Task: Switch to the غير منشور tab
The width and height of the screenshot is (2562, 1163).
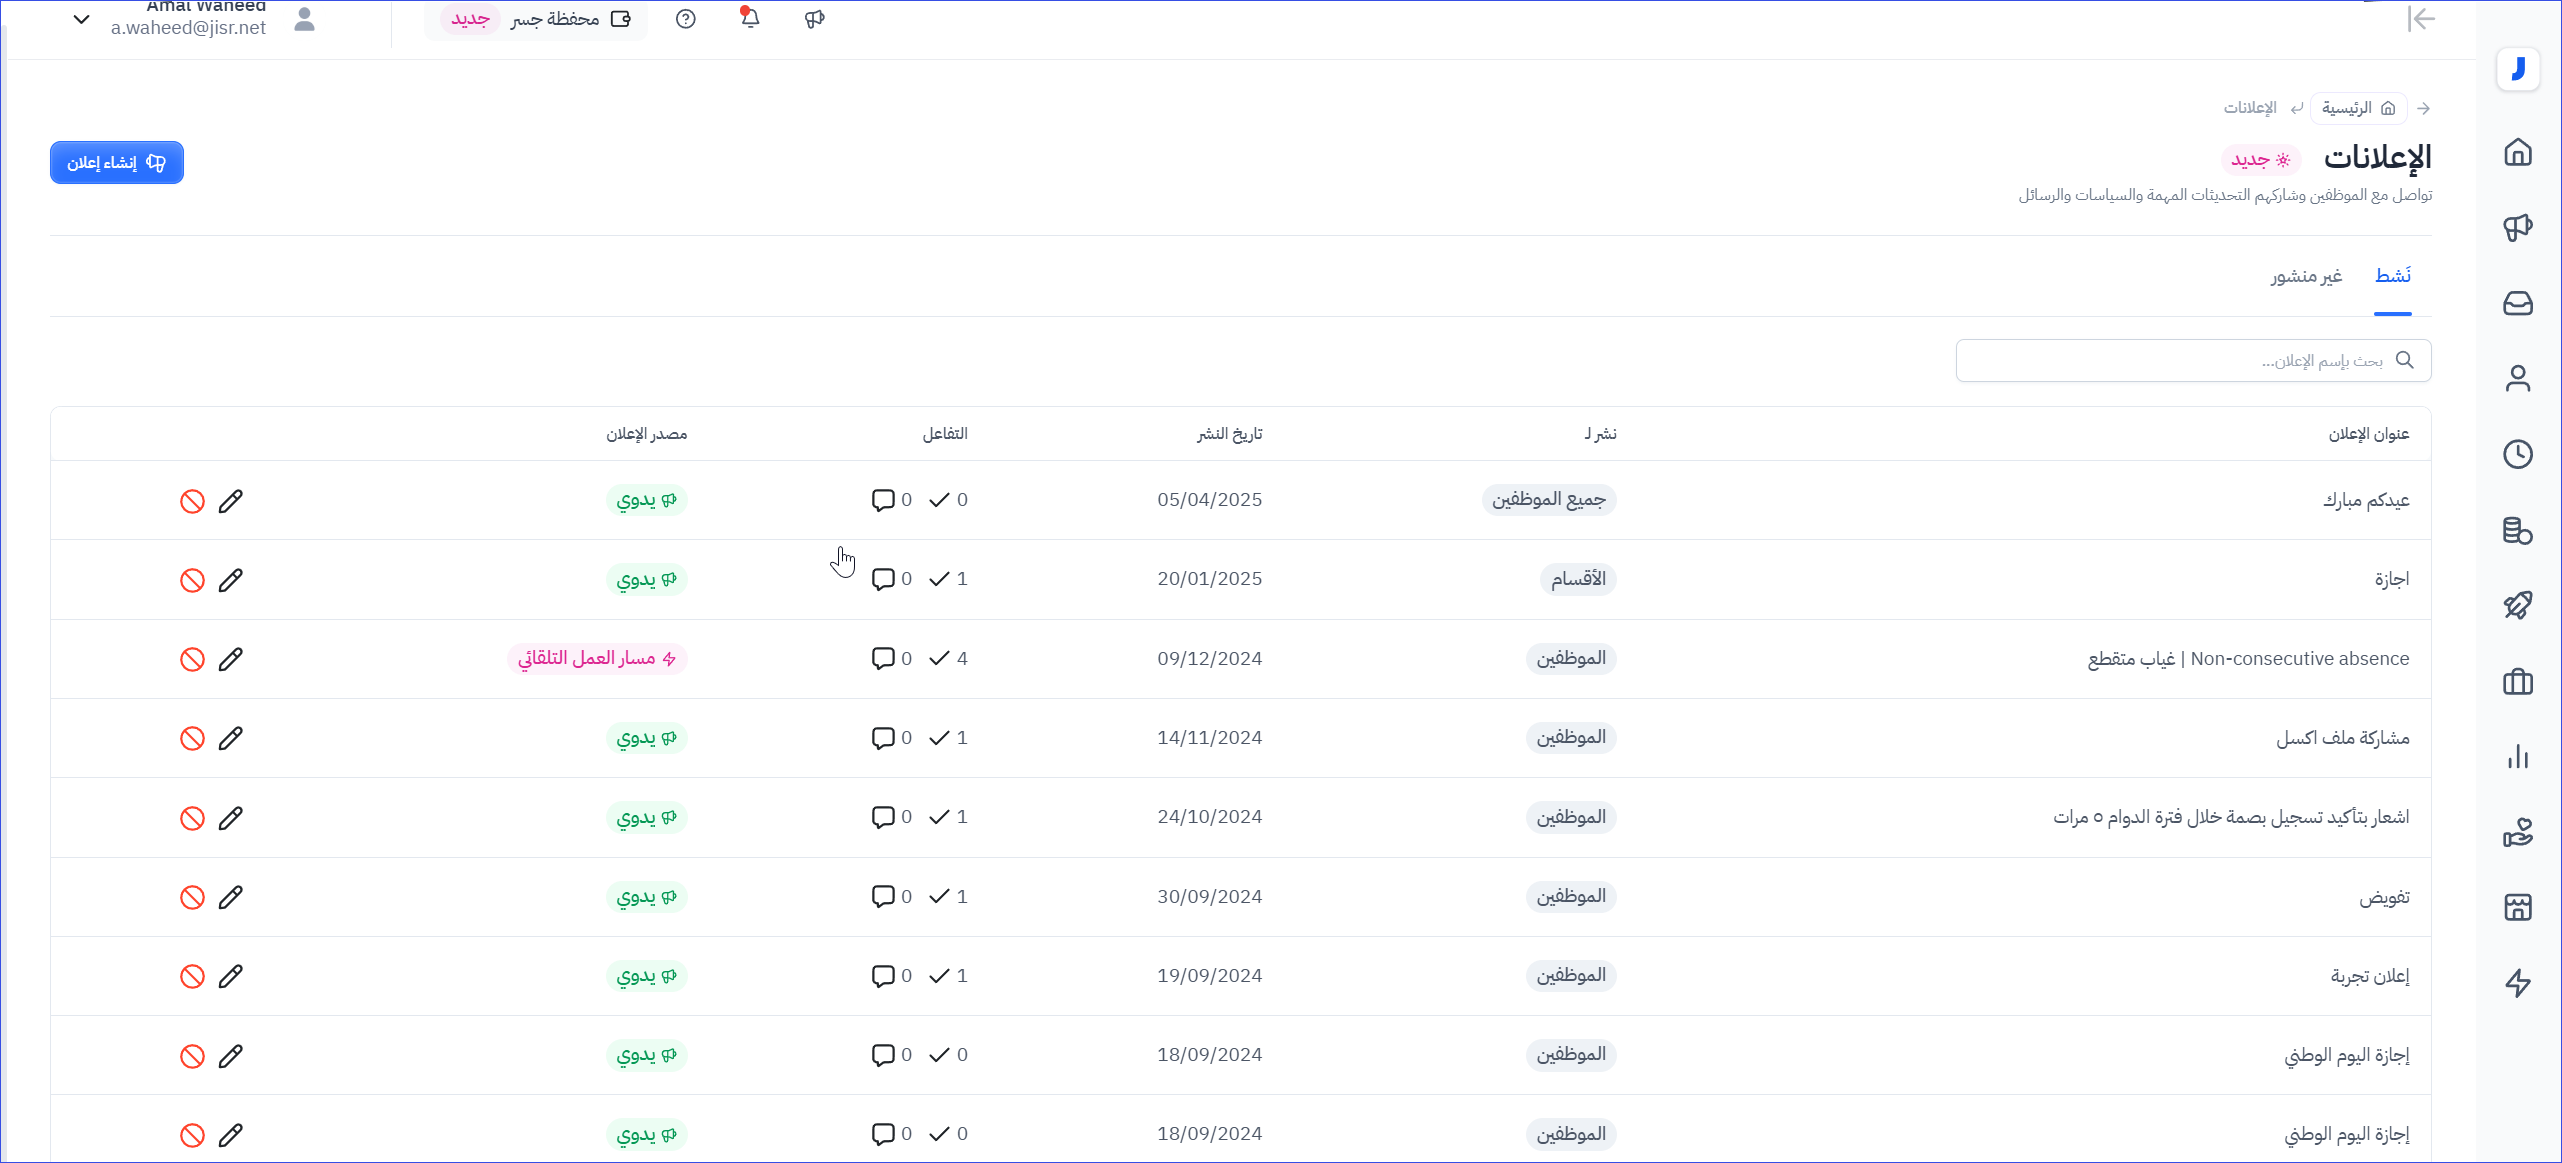Action: click(2305, 276)
